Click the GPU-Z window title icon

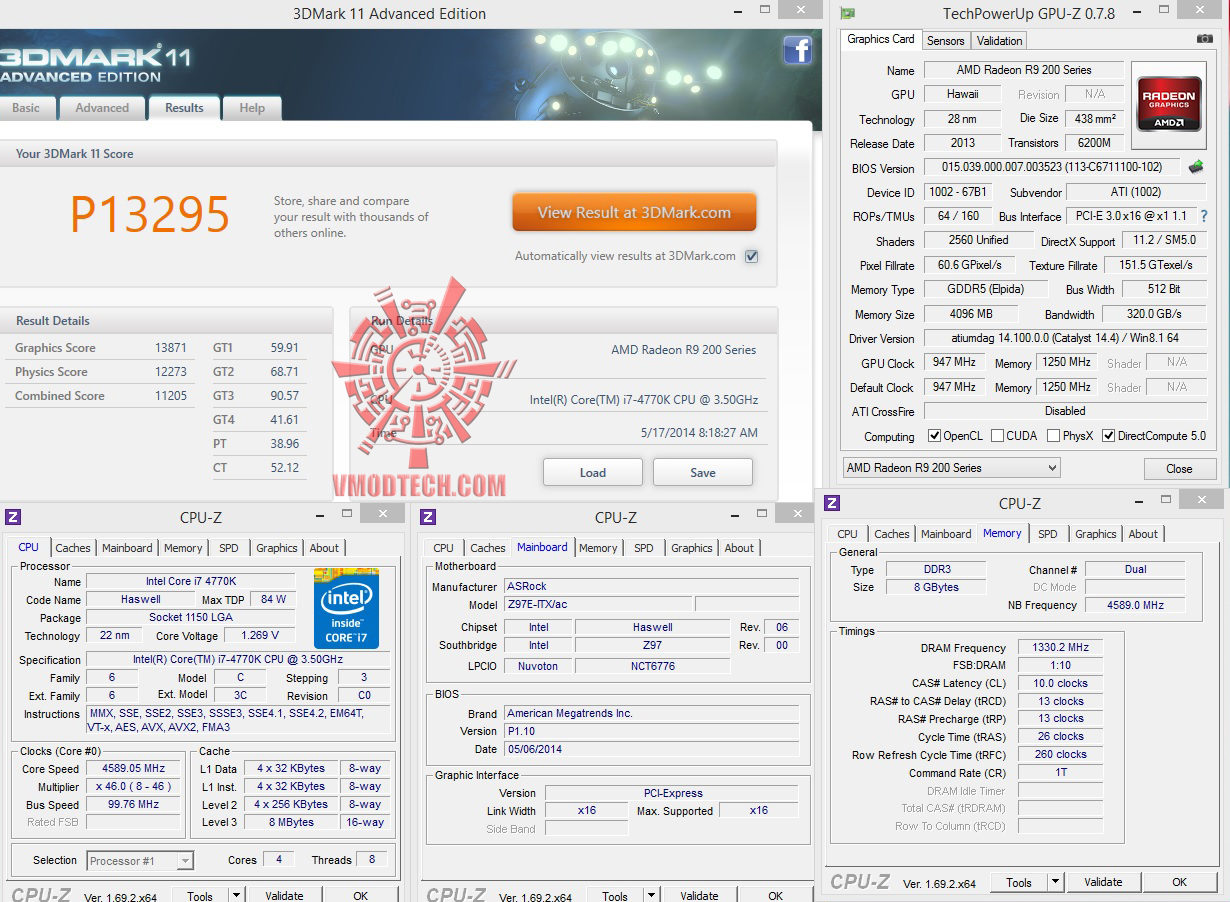tap(848, 13)
